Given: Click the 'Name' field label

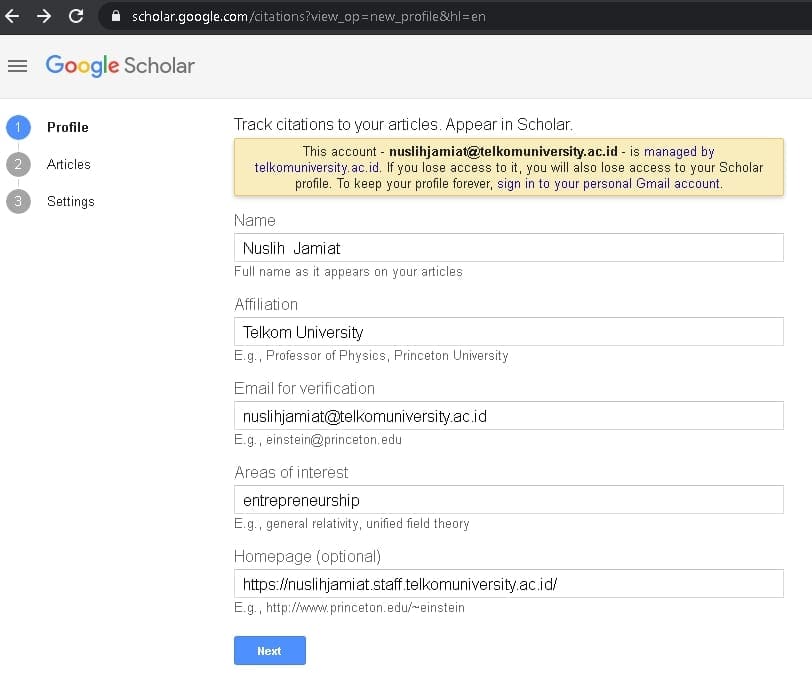Looking at the screenshot, I should tap(255, 221).
